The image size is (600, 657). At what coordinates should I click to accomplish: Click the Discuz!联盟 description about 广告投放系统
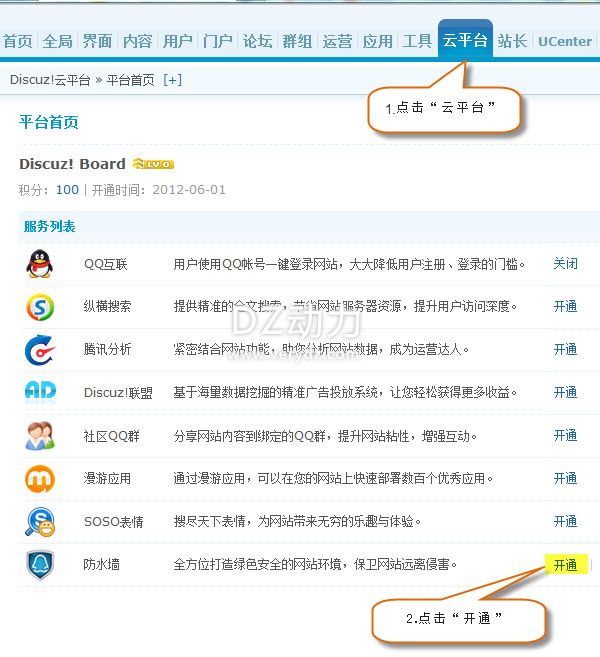coord(345,393)
